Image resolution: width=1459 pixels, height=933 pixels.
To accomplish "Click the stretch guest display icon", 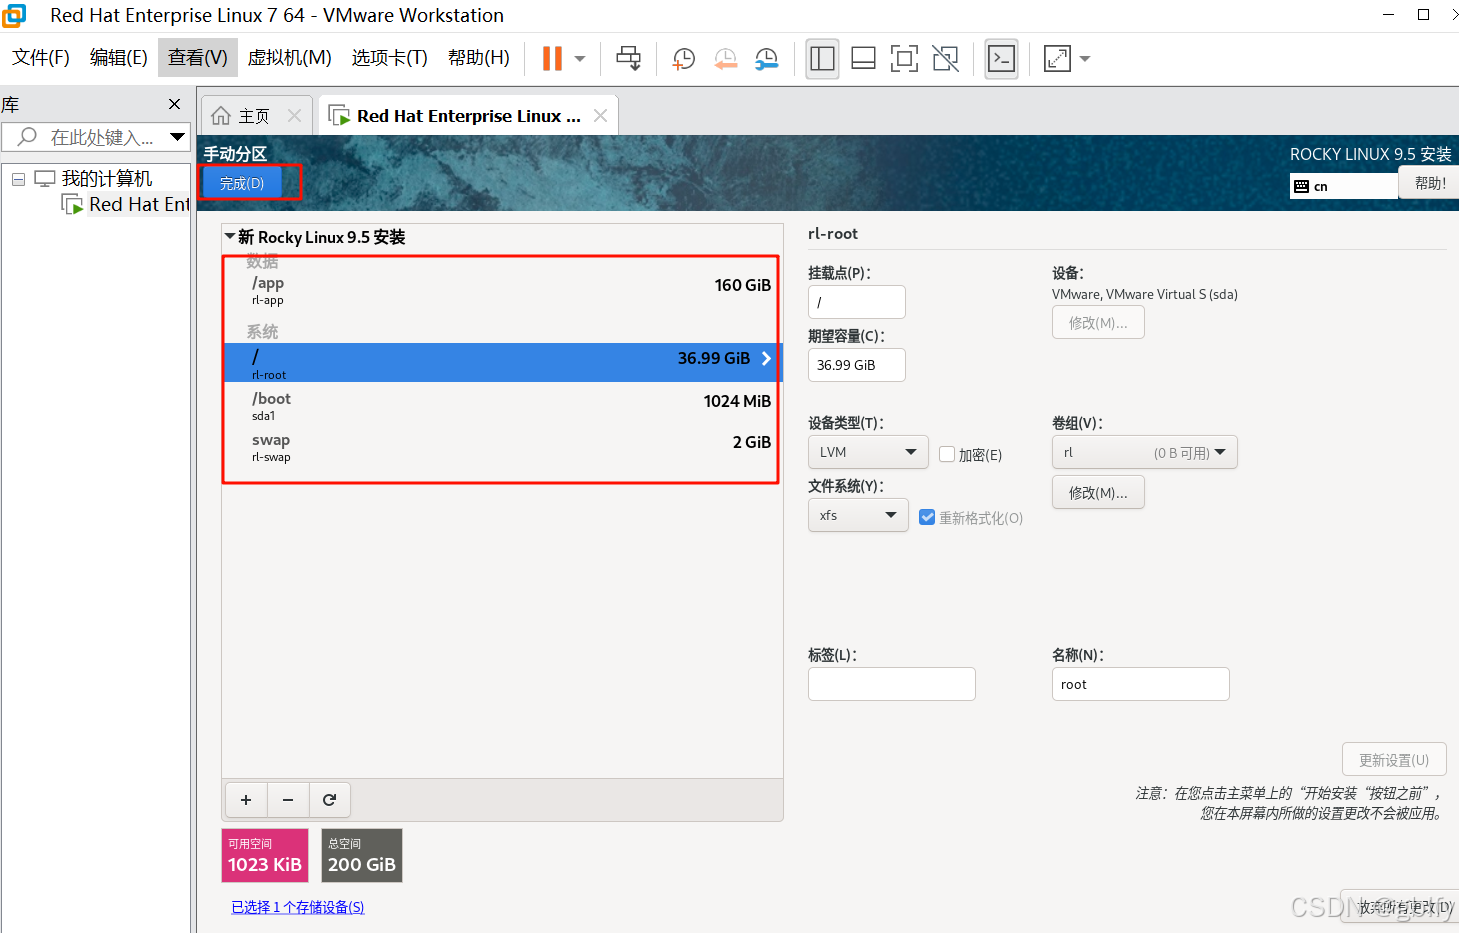I will pos(1057,59).
